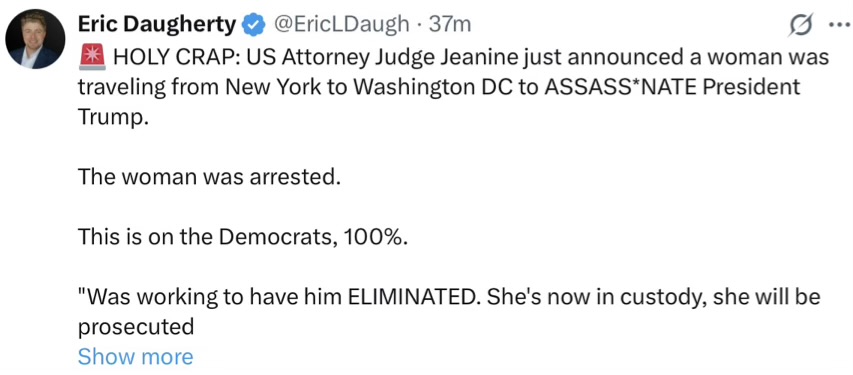Open the three-dot more options menu

point(839,25)
